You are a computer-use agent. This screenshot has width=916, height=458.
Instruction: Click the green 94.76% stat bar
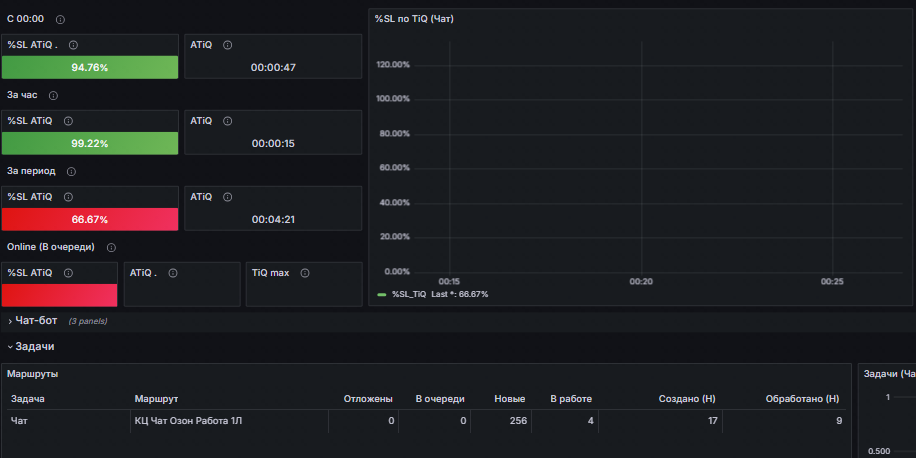[x=90, y=67]
